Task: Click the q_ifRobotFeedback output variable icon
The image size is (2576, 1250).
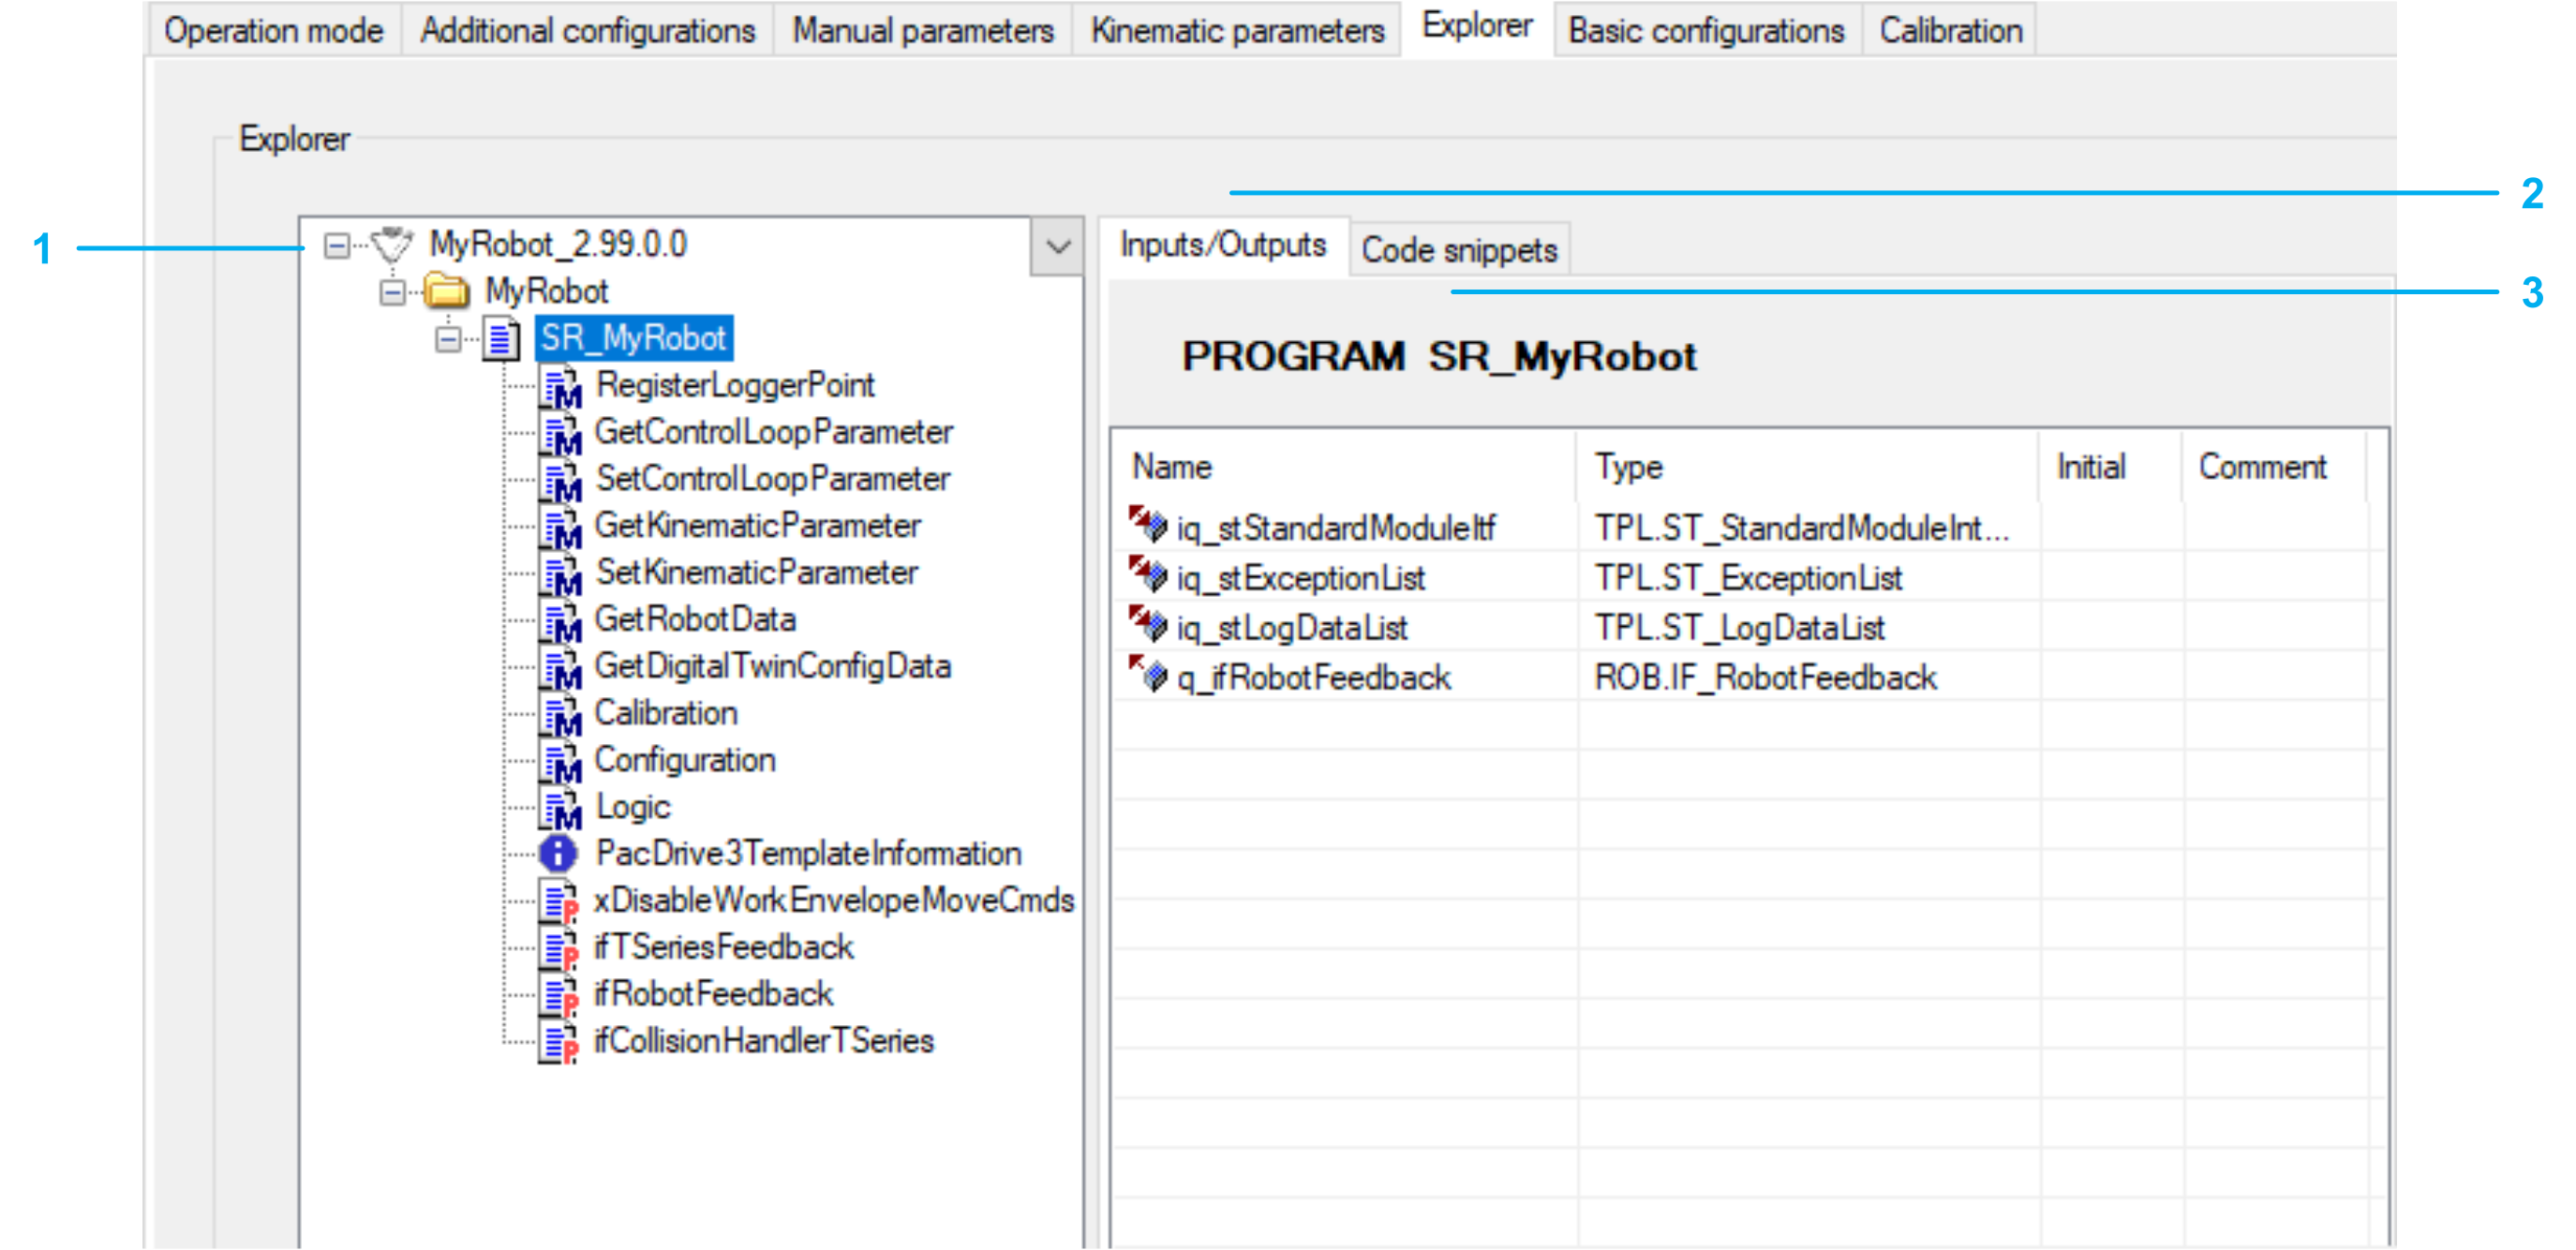Action: pos(1148,675)
